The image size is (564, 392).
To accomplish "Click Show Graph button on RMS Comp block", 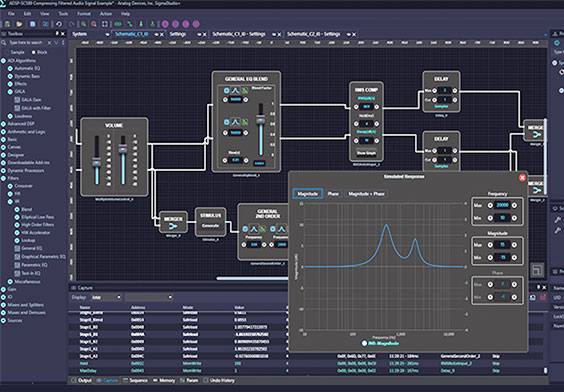I will coord(366,153).
